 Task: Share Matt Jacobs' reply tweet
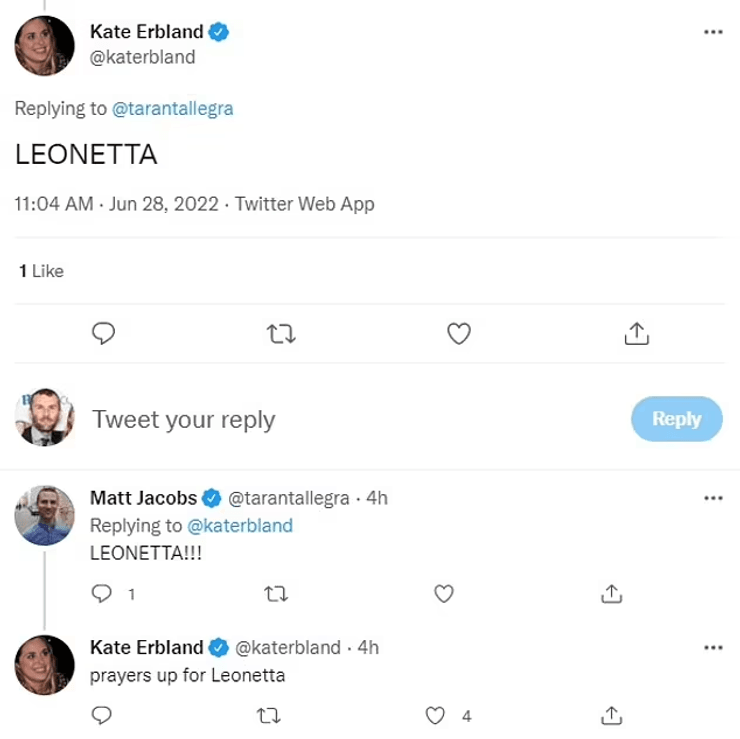tap(611, 594)
